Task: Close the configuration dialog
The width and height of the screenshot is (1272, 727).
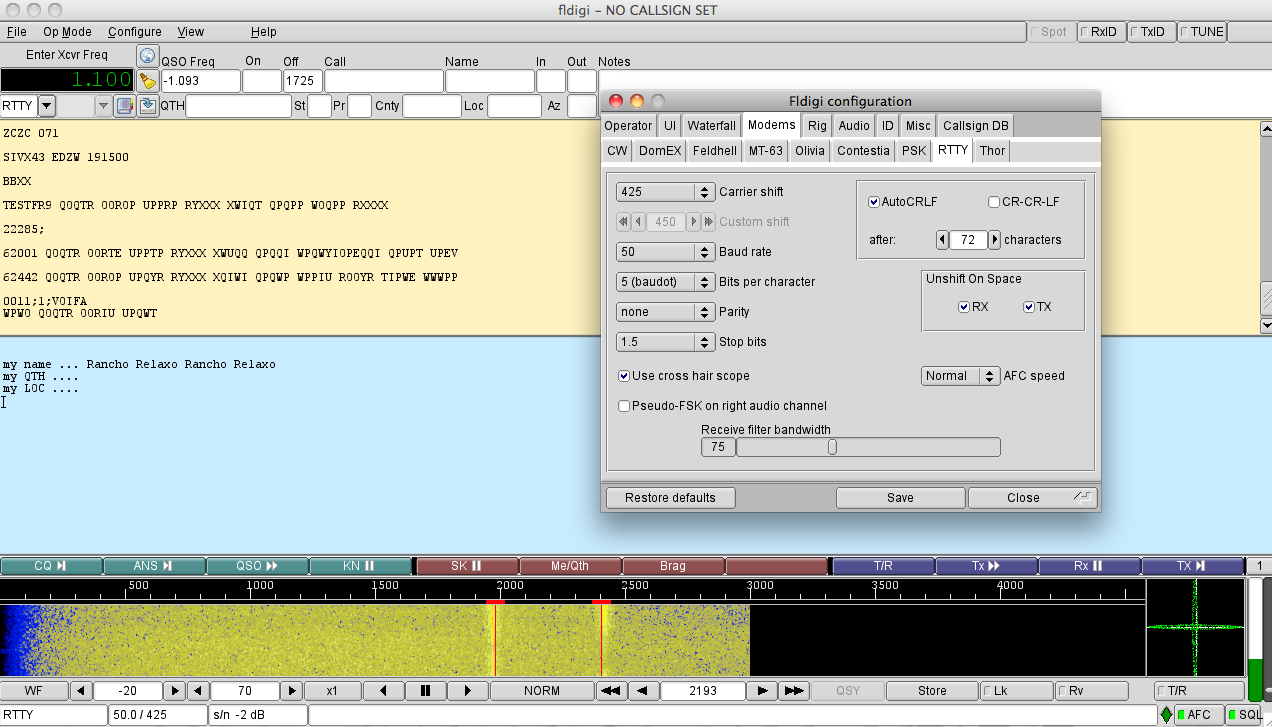Action: [x=1032, y=498]
